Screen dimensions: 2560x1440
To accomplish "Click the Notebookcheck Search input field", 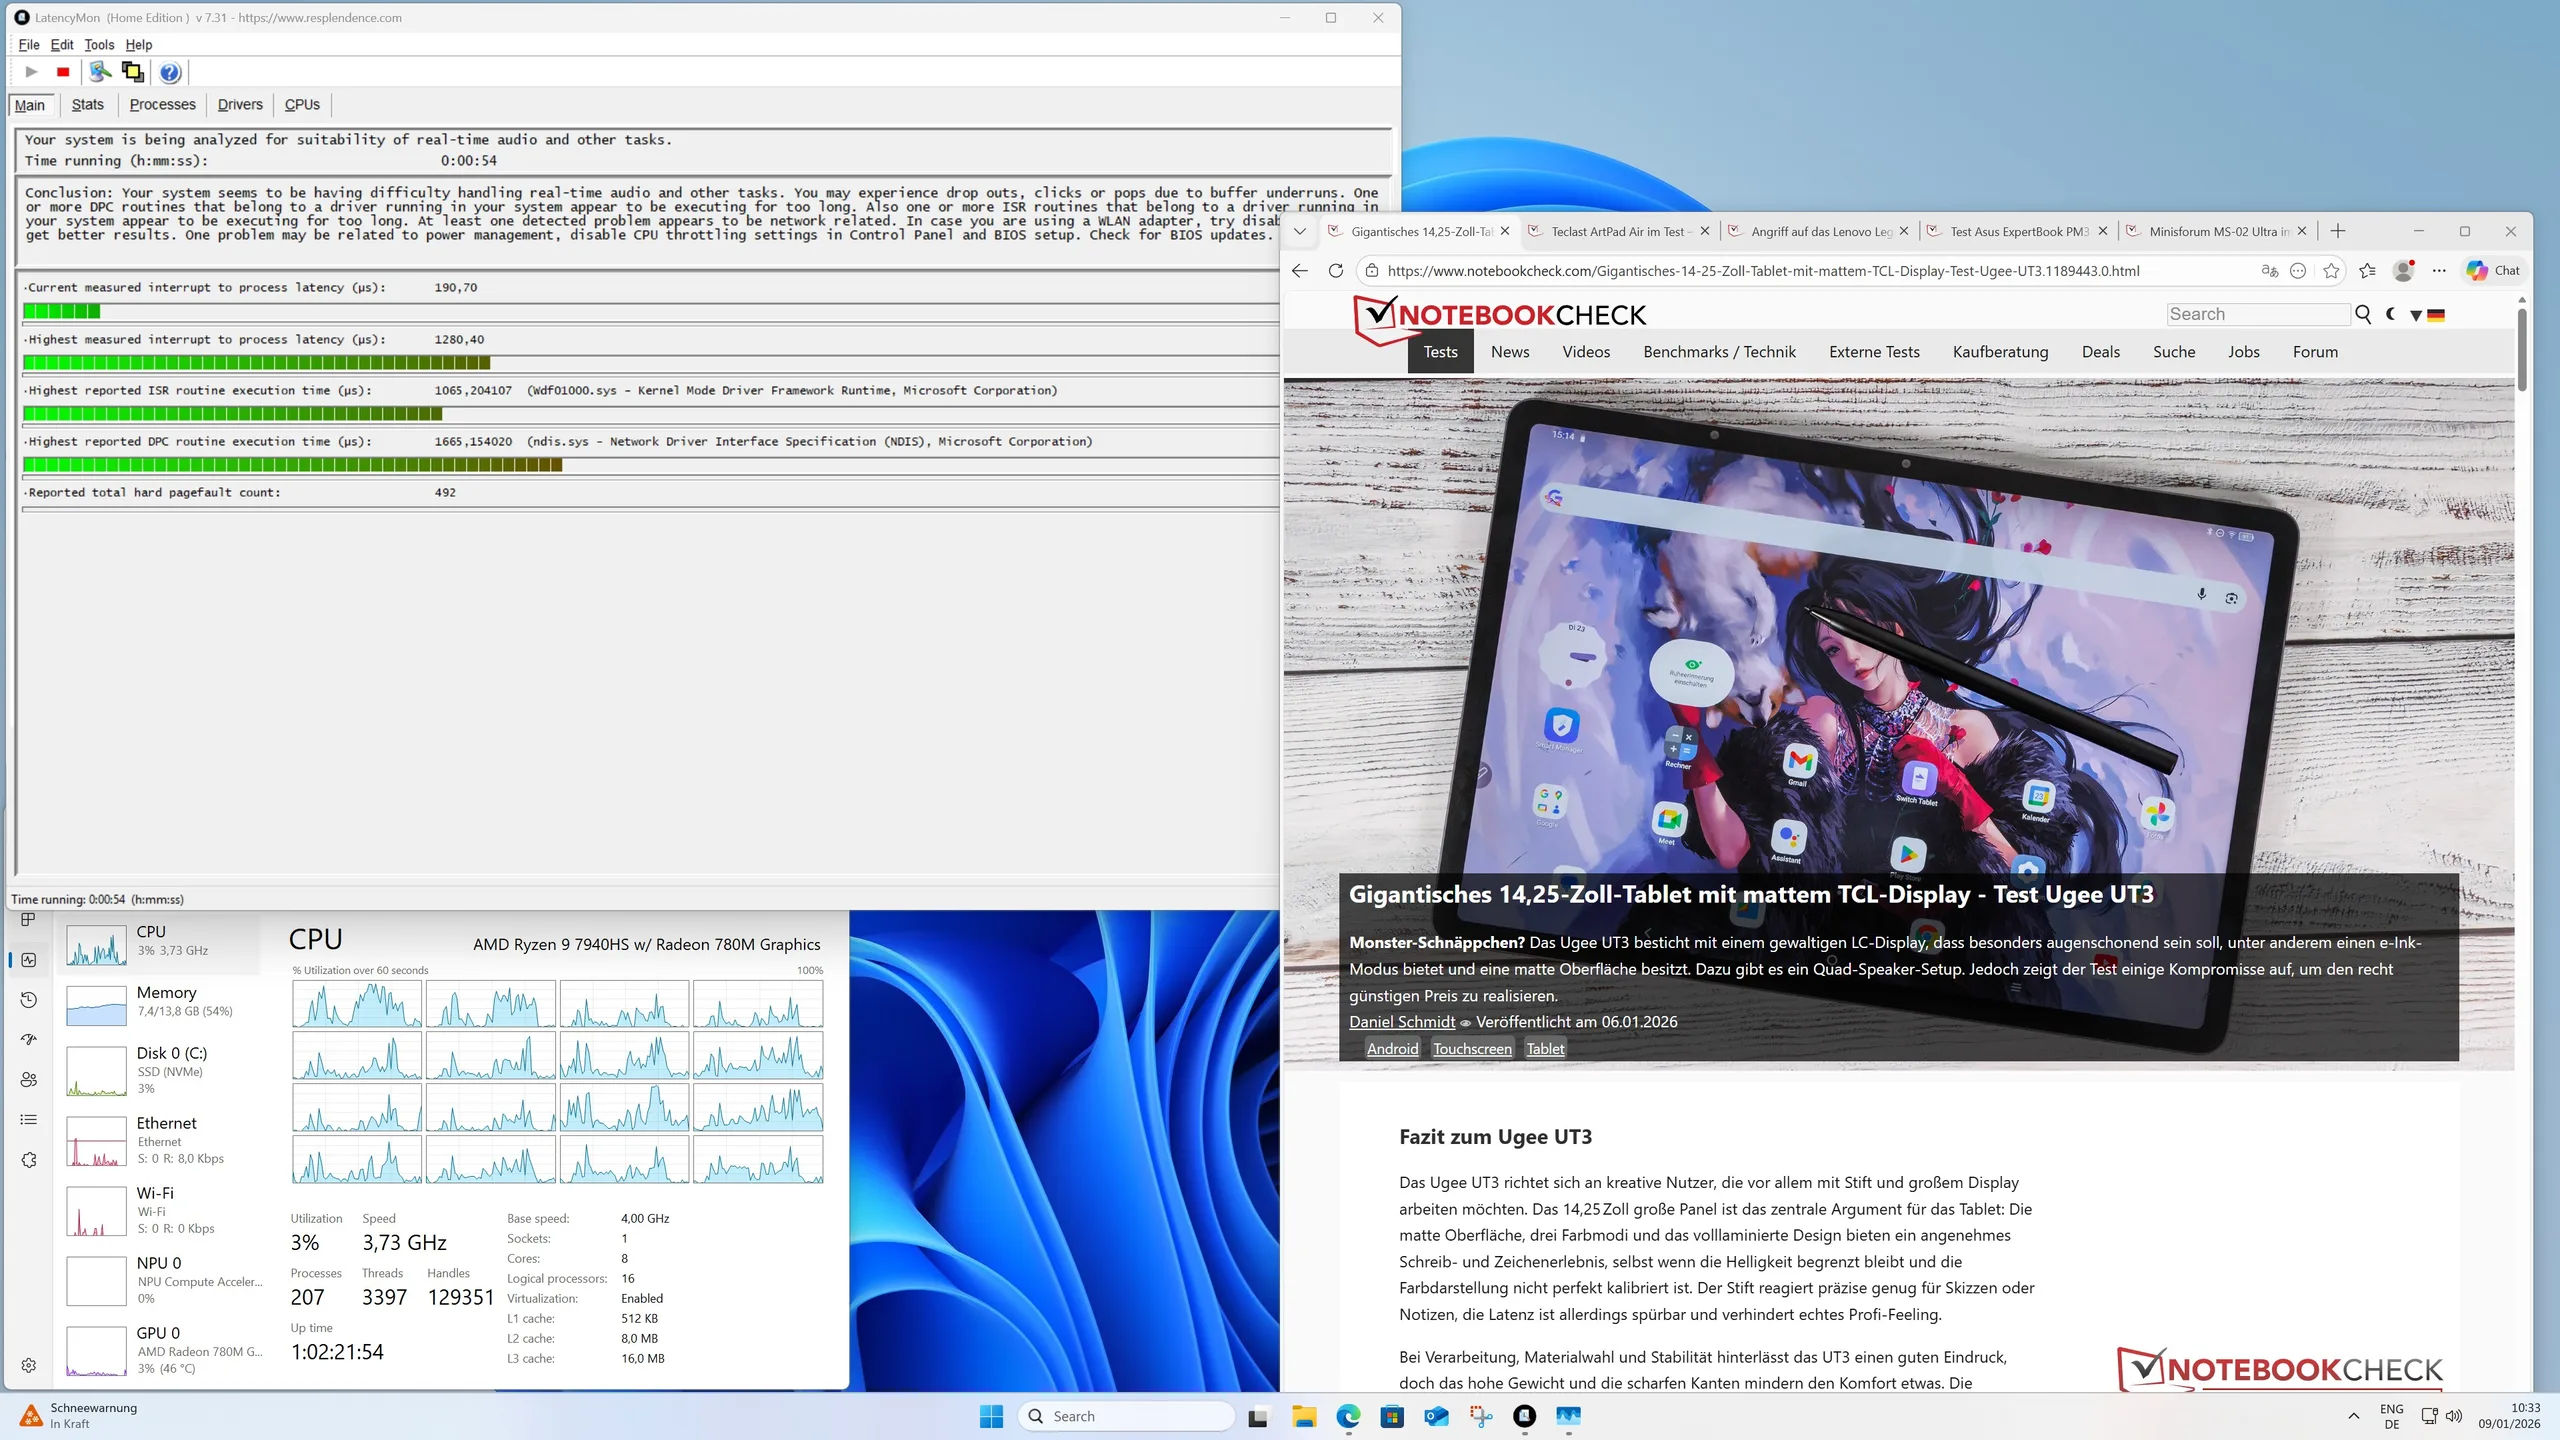I will click(x=2257, y=314).
